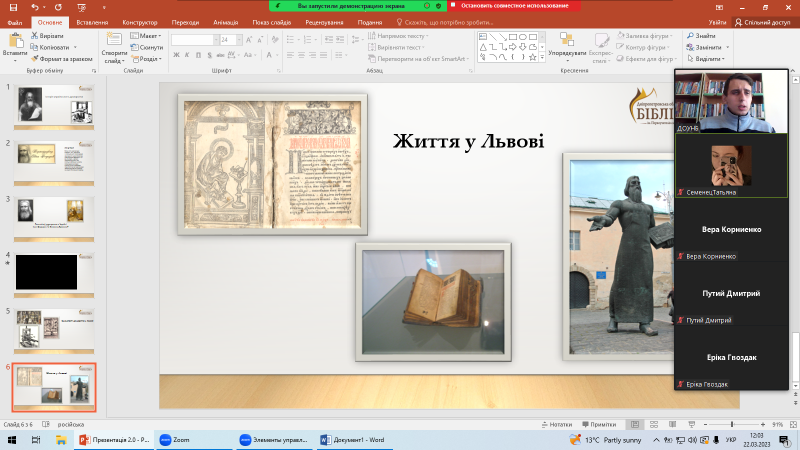The image size is (800, 450).
Task: Start the slideshow from the status bar
Action: pos(691,424)
